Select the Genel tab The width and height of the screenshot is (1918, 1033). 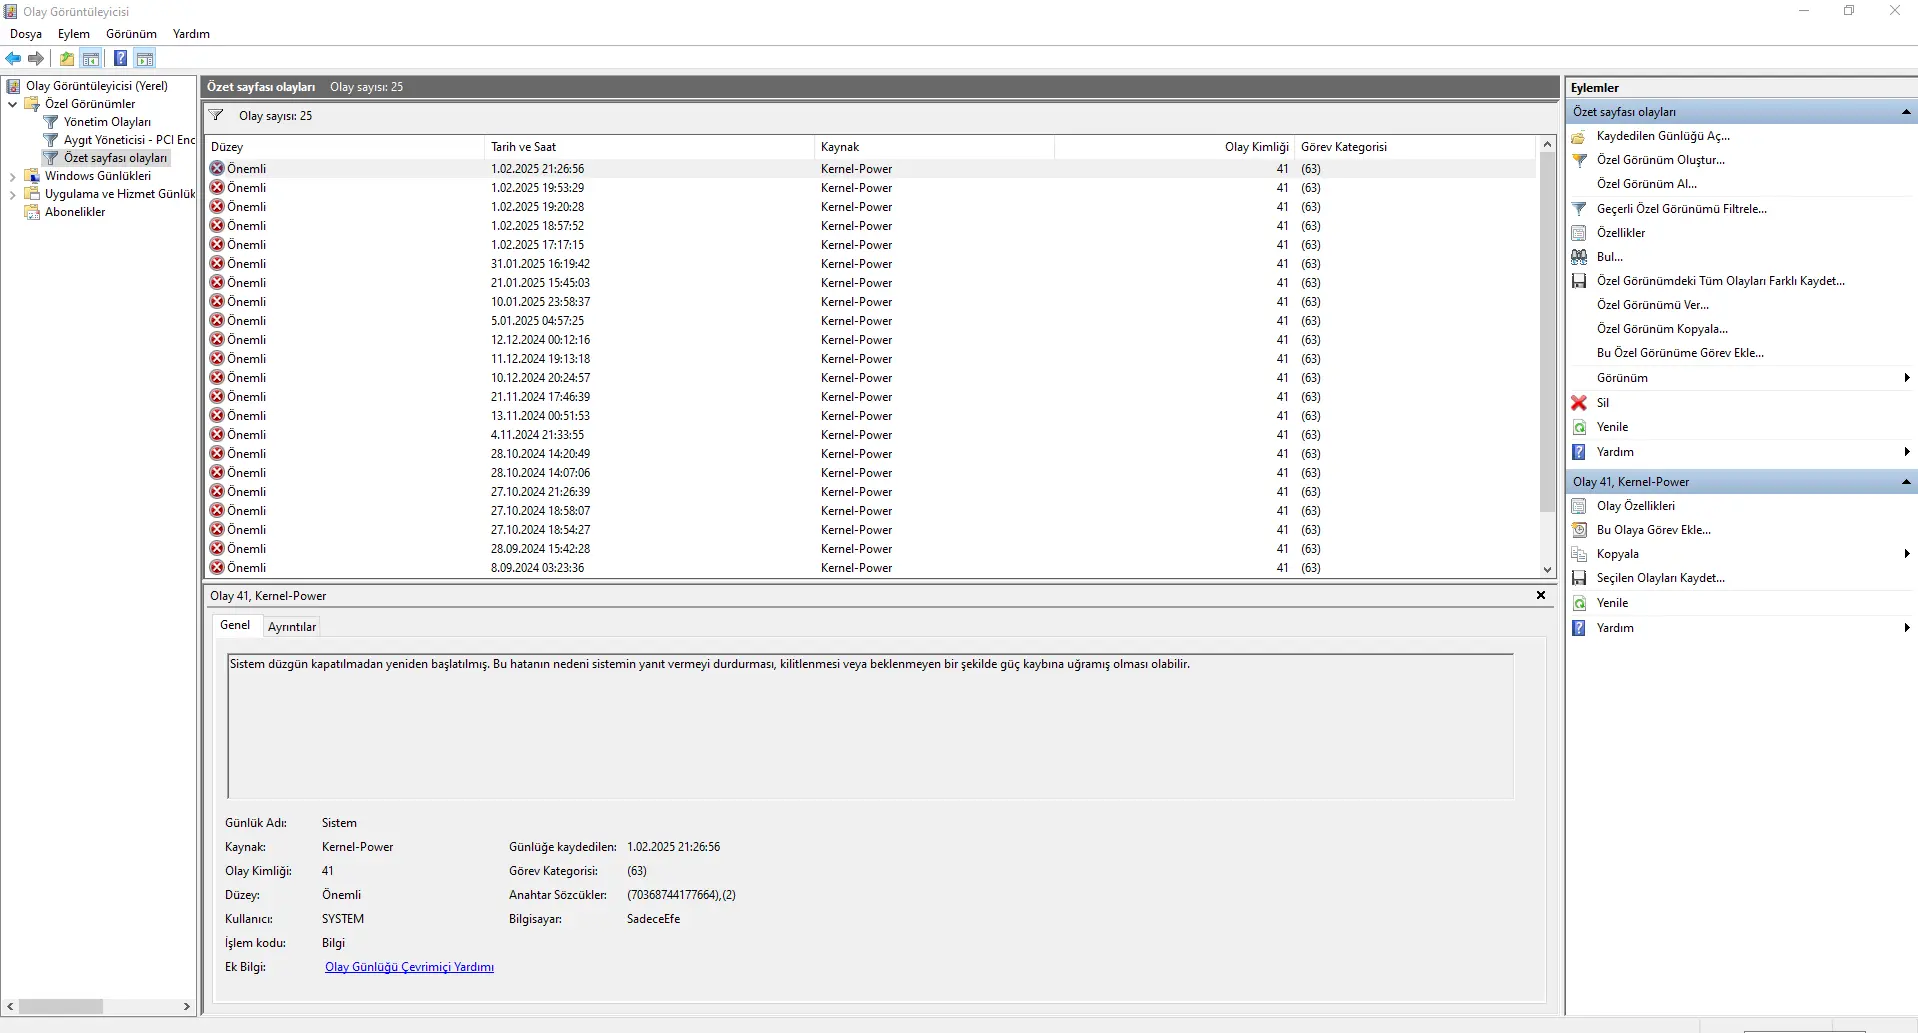click(235, 625)
